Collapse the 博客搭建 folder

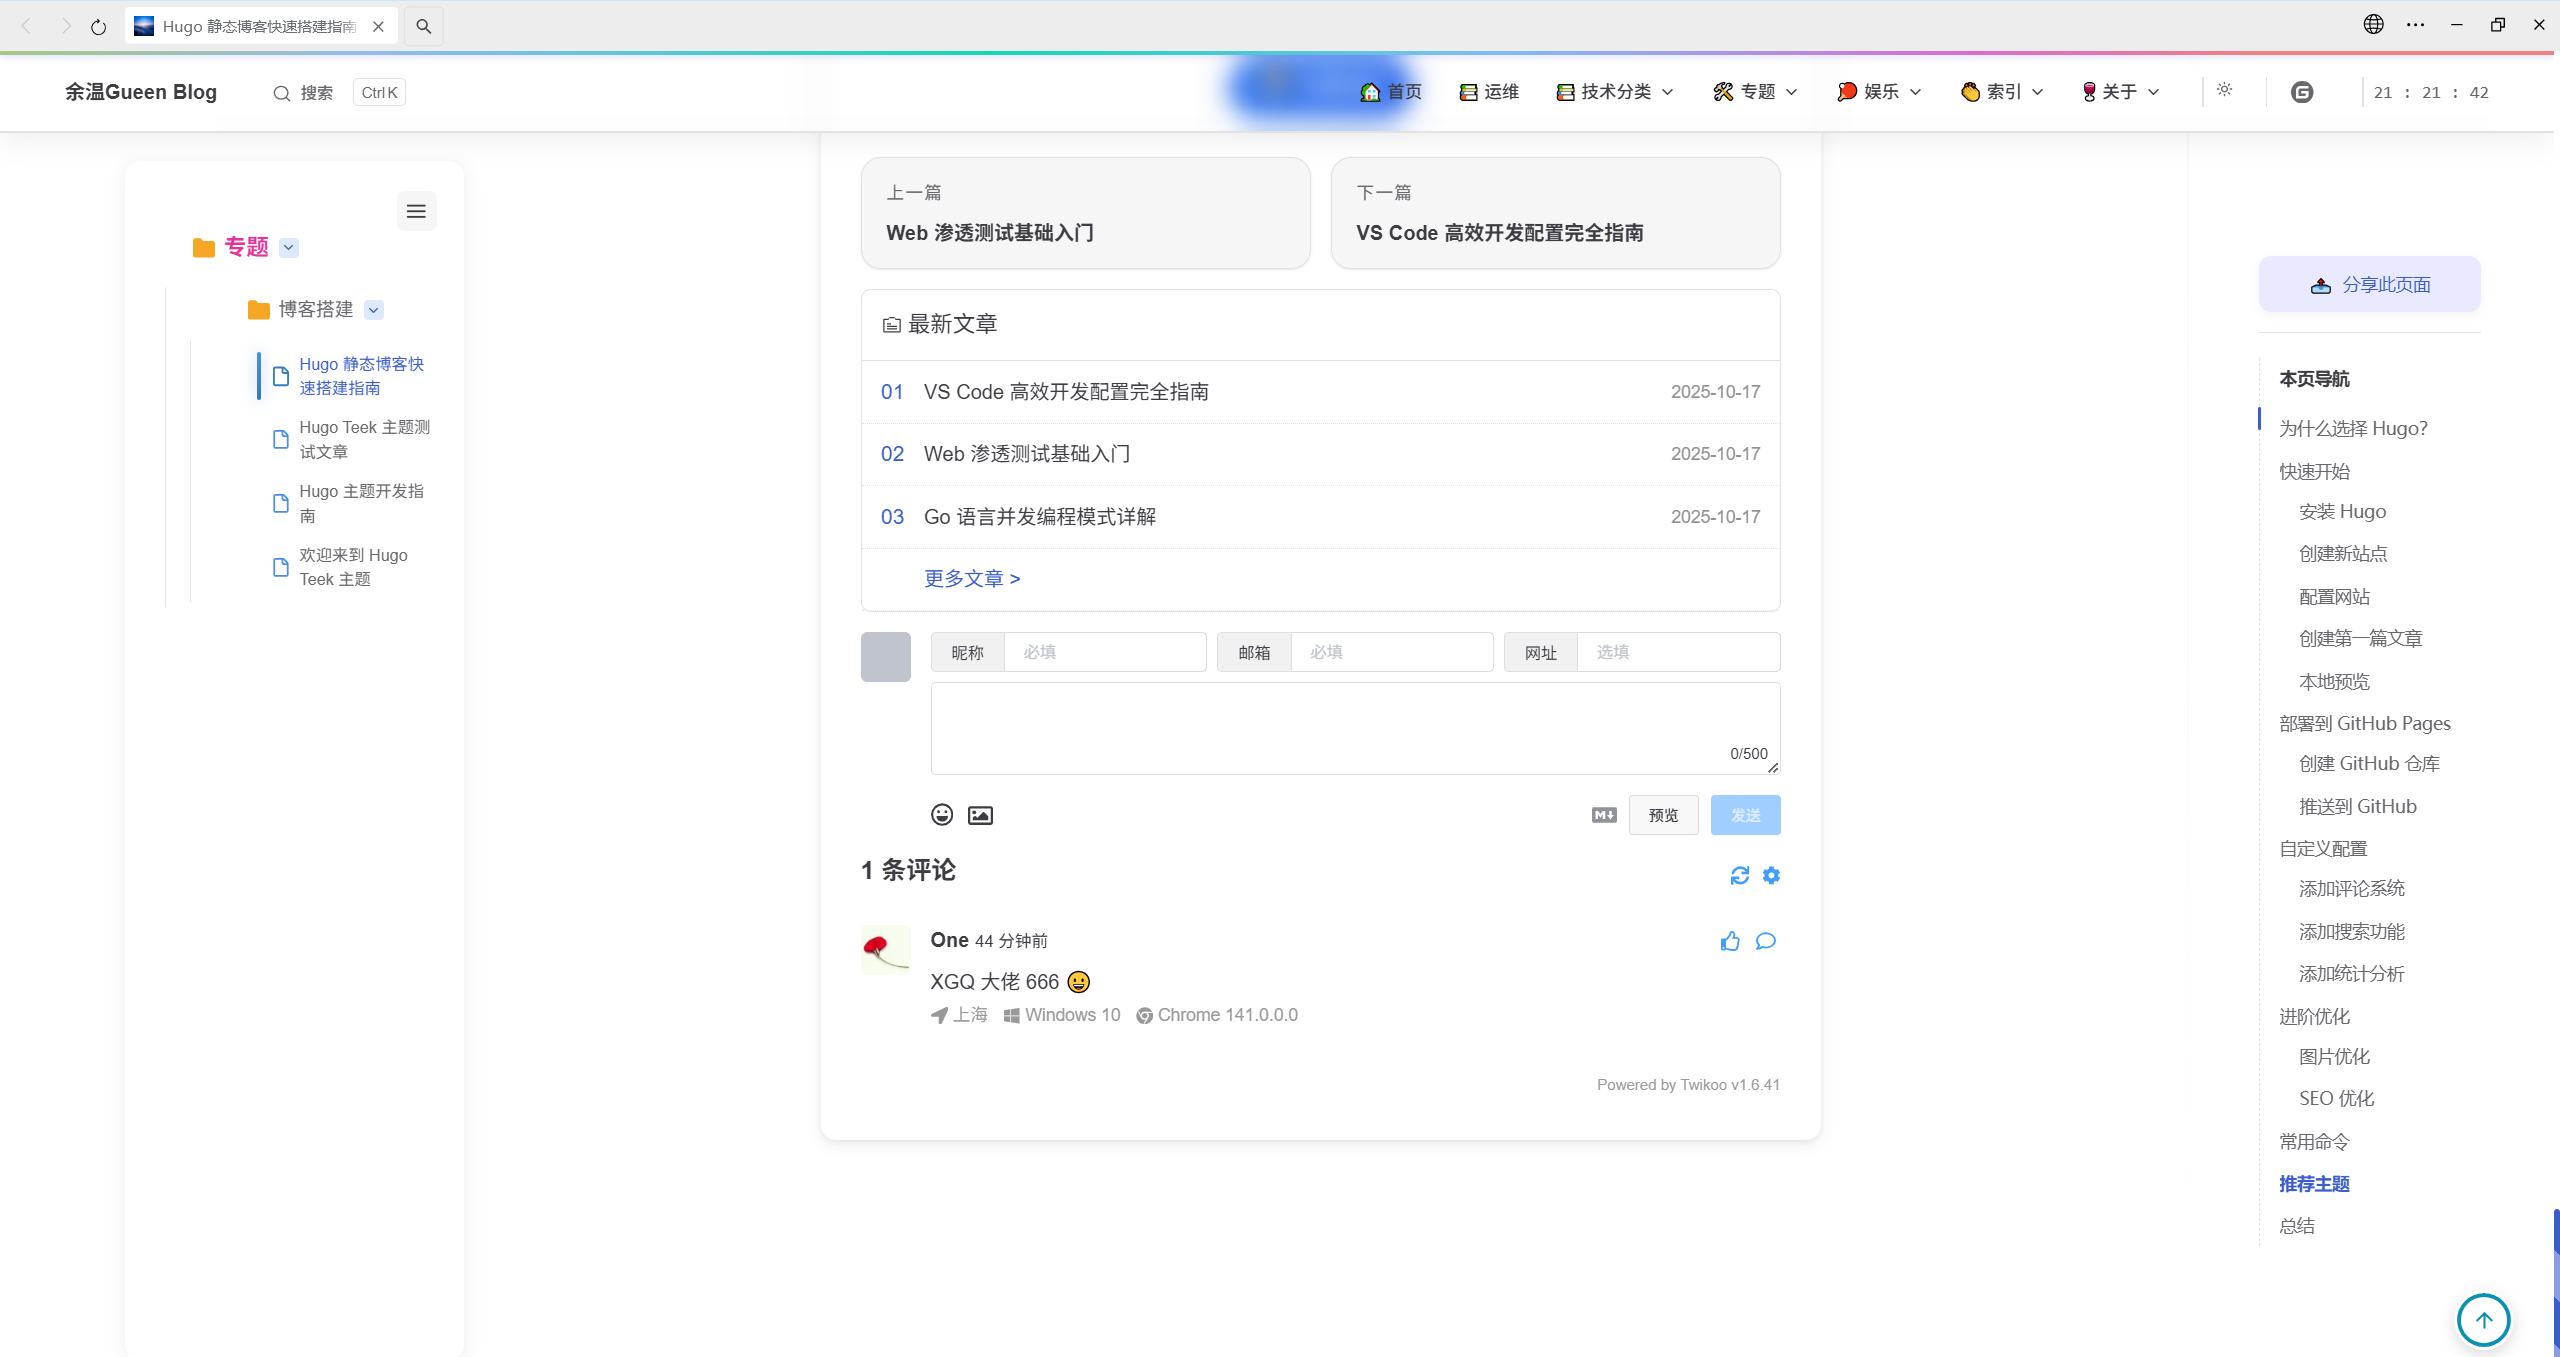373,310
